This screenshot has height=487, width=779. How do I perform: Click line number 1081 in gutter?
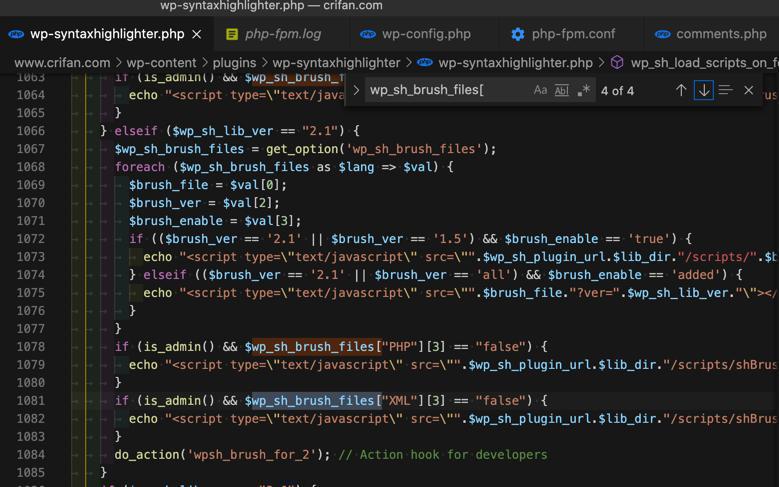pyautogui.click(x=31, y=401)
